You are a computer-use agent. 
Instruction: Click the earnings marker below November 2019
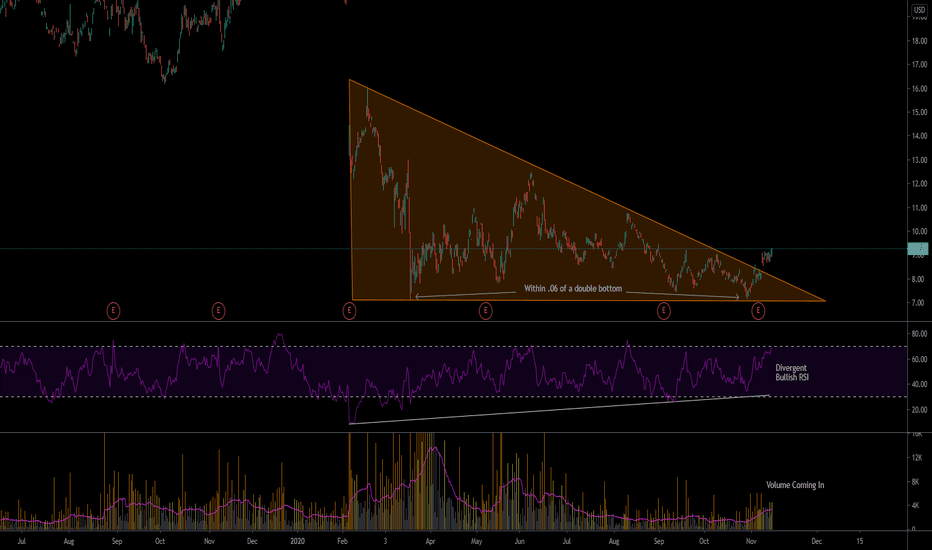218,310
